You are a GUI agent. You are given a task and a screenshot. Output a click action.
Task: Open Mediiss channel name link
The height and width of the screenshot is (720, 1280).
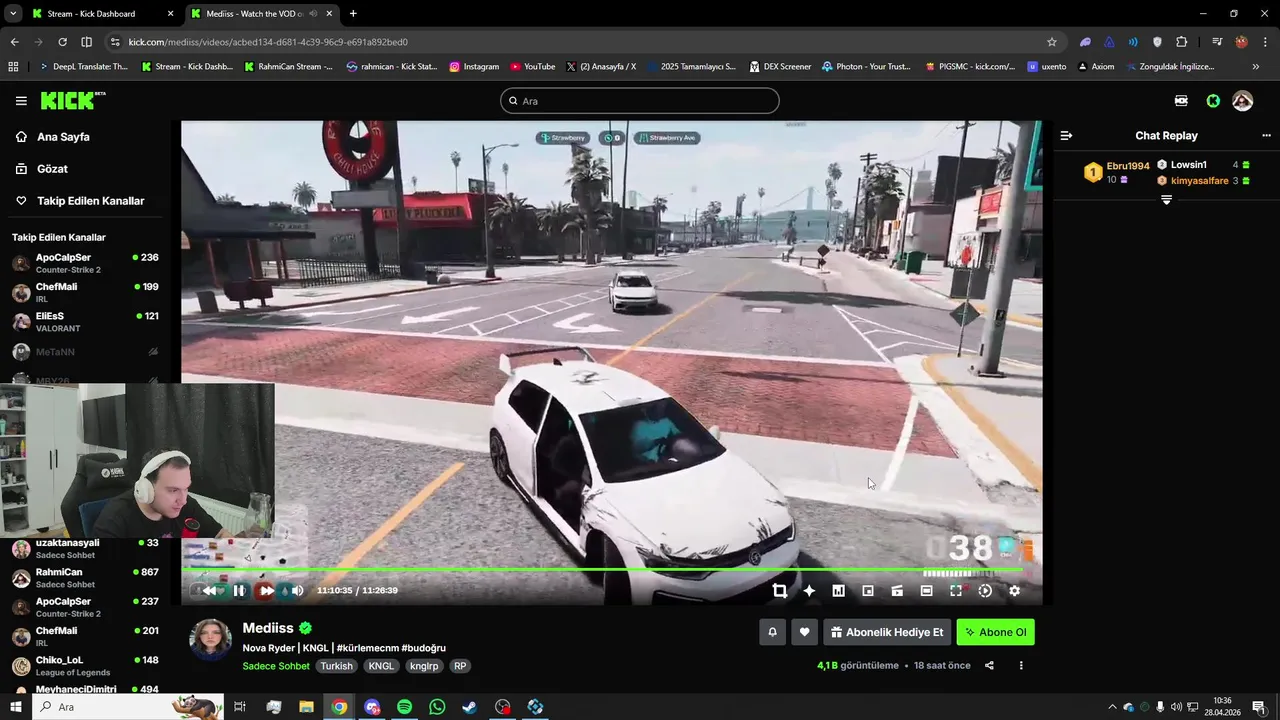click(268, 628)
